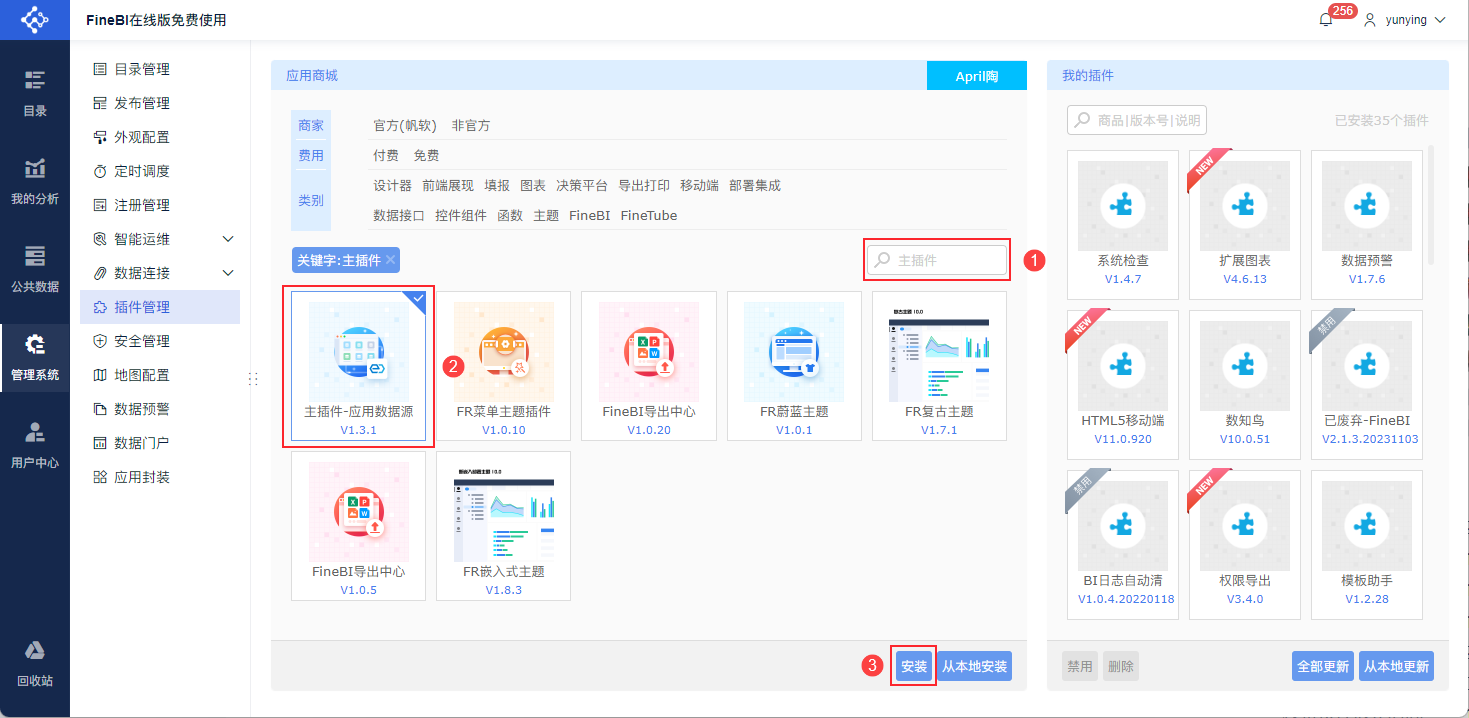Select the 函数 category

[510, 216]
